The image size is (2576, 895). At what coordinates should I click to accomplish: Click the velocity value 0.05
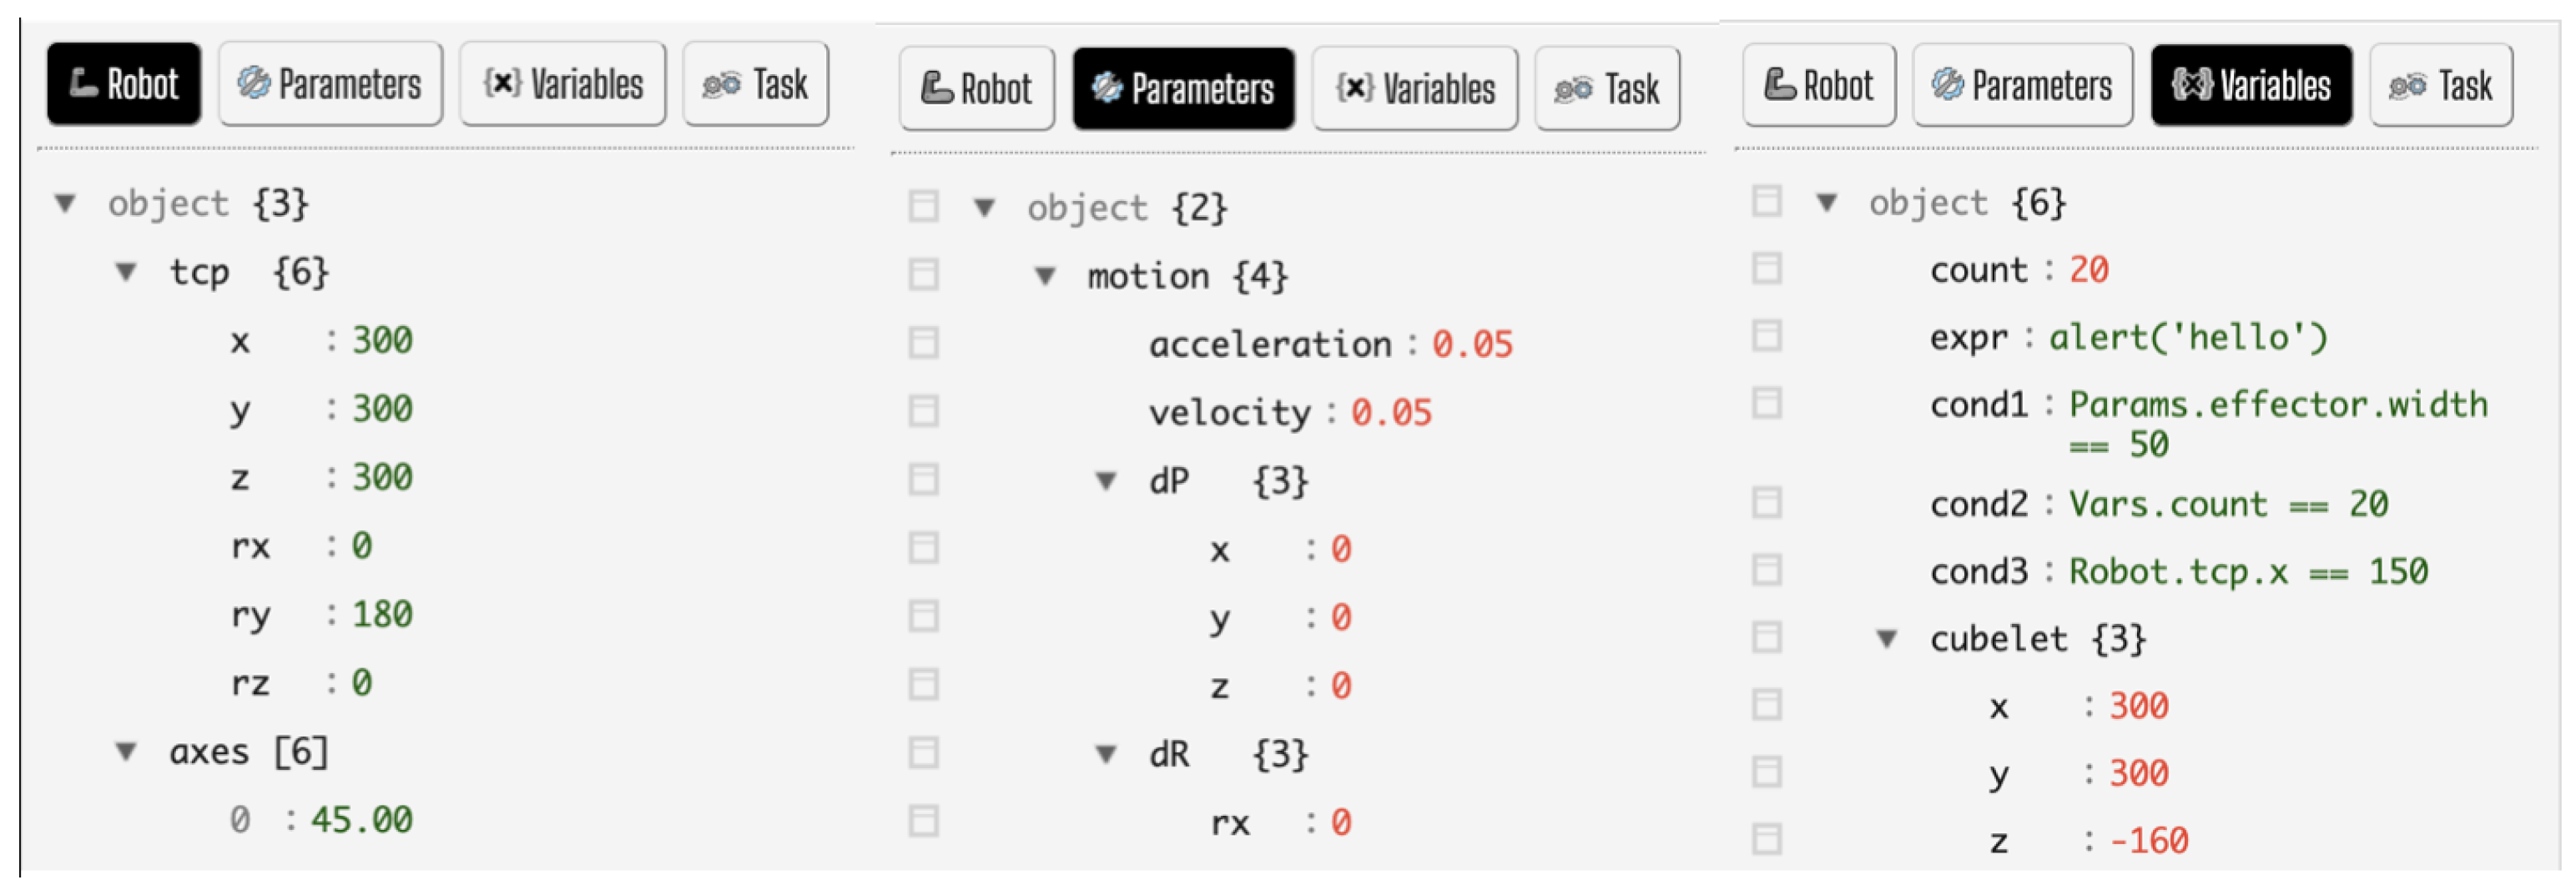pyautogui.click(x=1391, y=412)
